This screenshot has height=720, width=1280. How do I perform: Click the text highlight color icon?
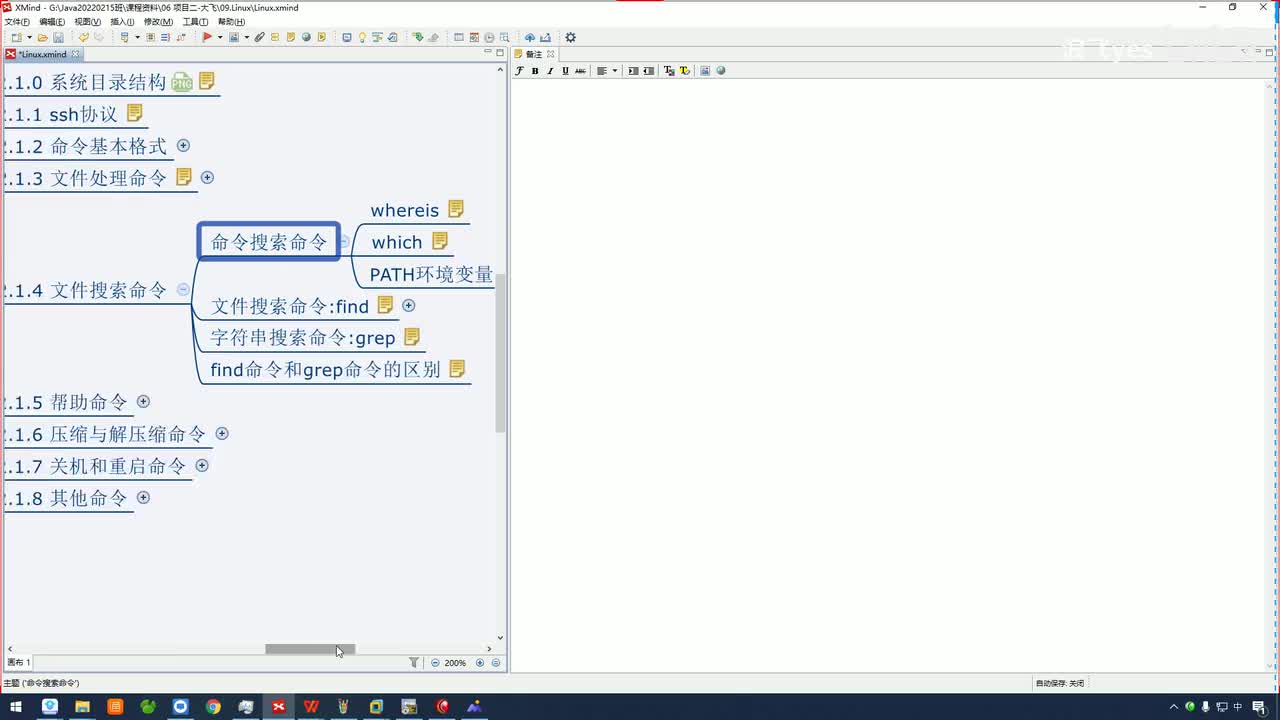tap(684, 71)
